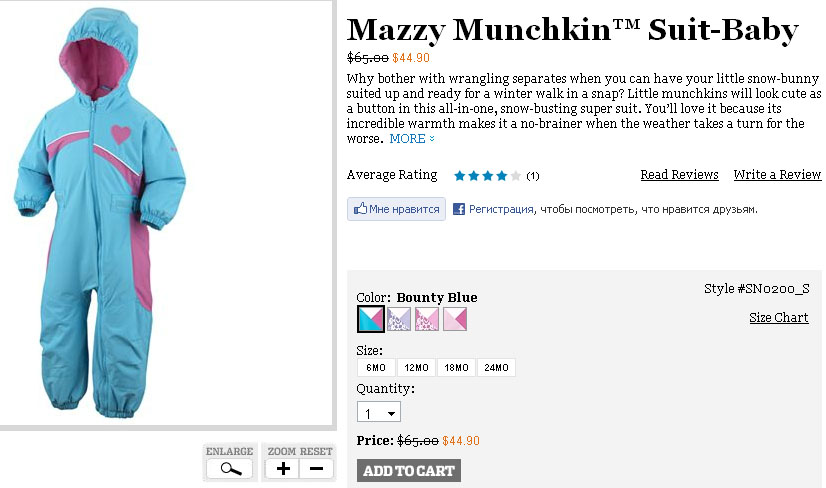Reset zoom with the minus button

(316, 468)
